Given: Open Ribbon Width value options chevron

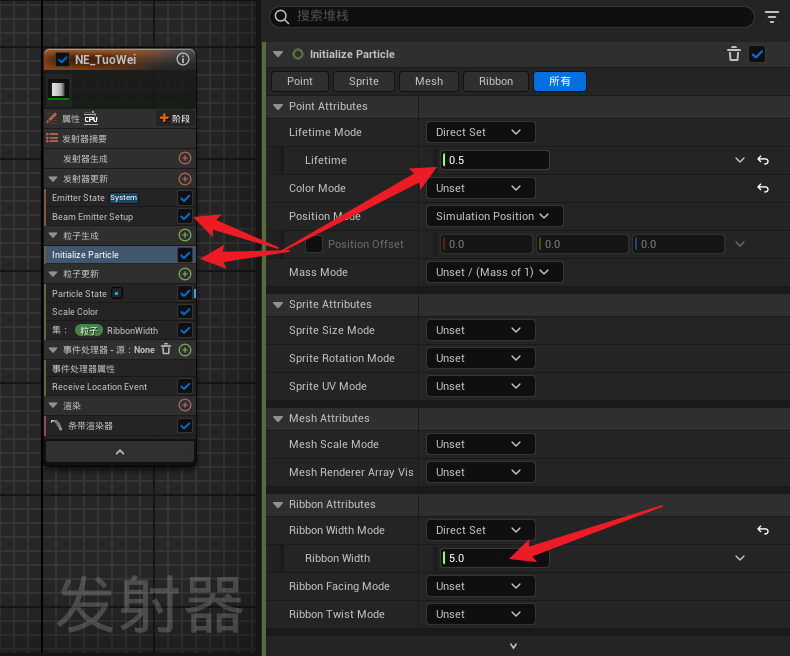Looking at the screenshot, I should click(x=740, y=558).
